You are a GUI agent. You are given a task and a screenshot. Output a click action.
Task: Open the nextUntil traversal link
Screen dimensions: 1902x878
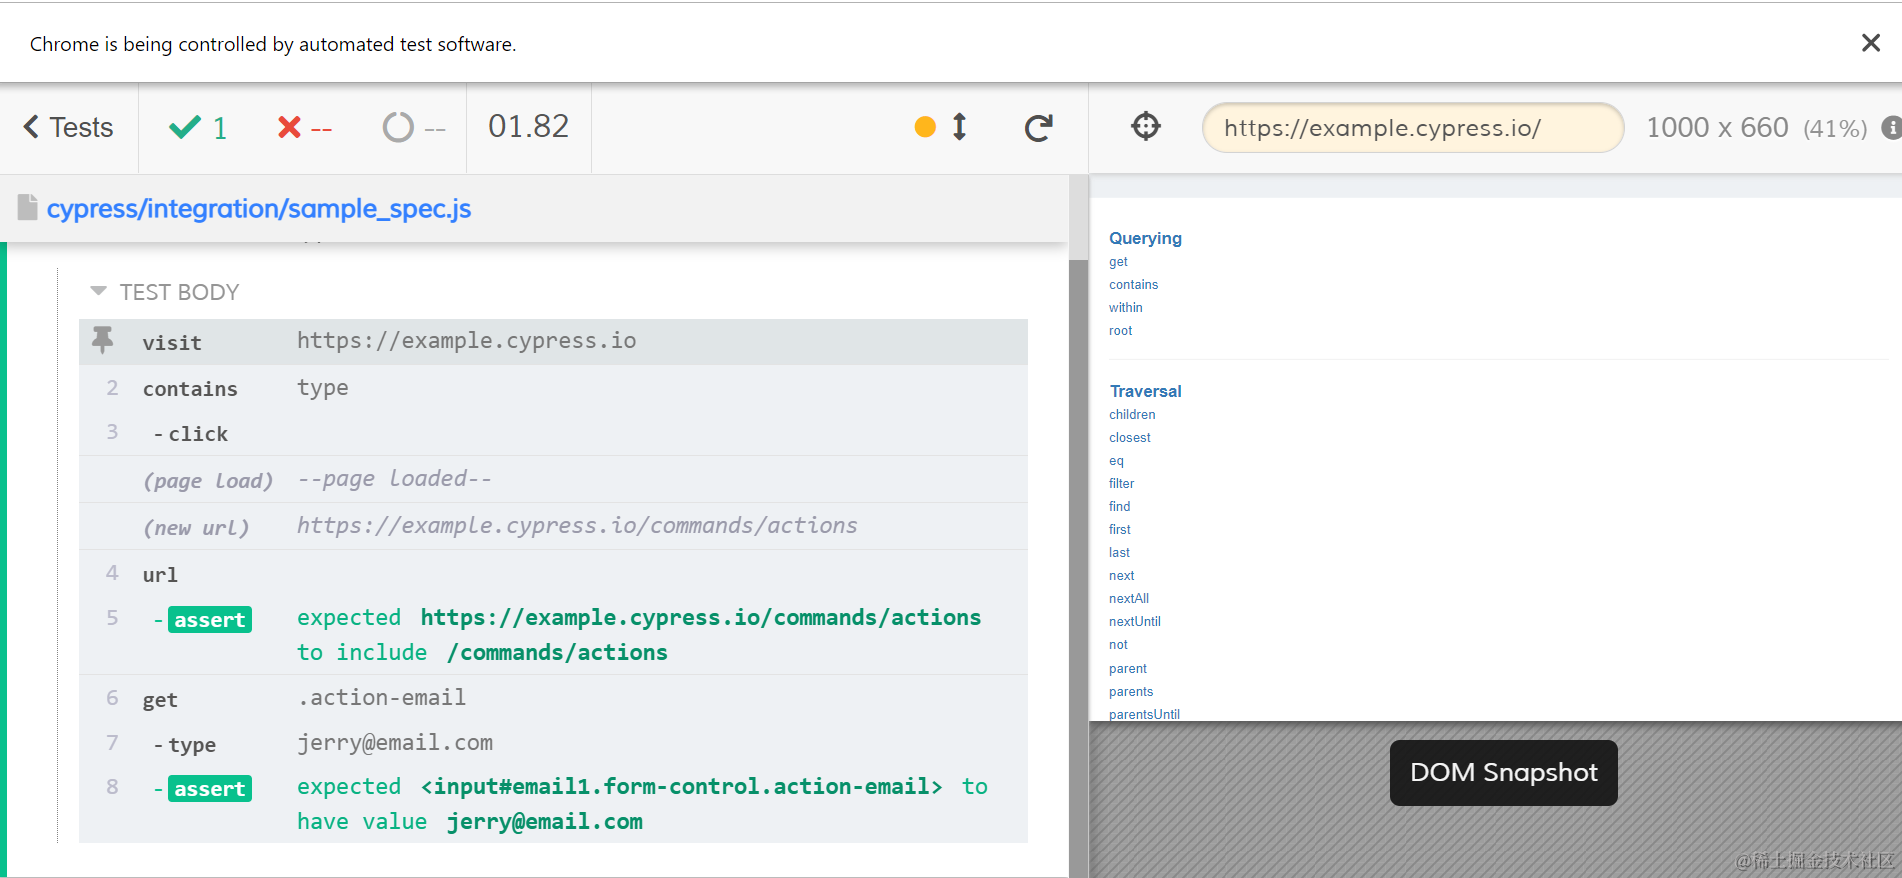(1135, 622)
